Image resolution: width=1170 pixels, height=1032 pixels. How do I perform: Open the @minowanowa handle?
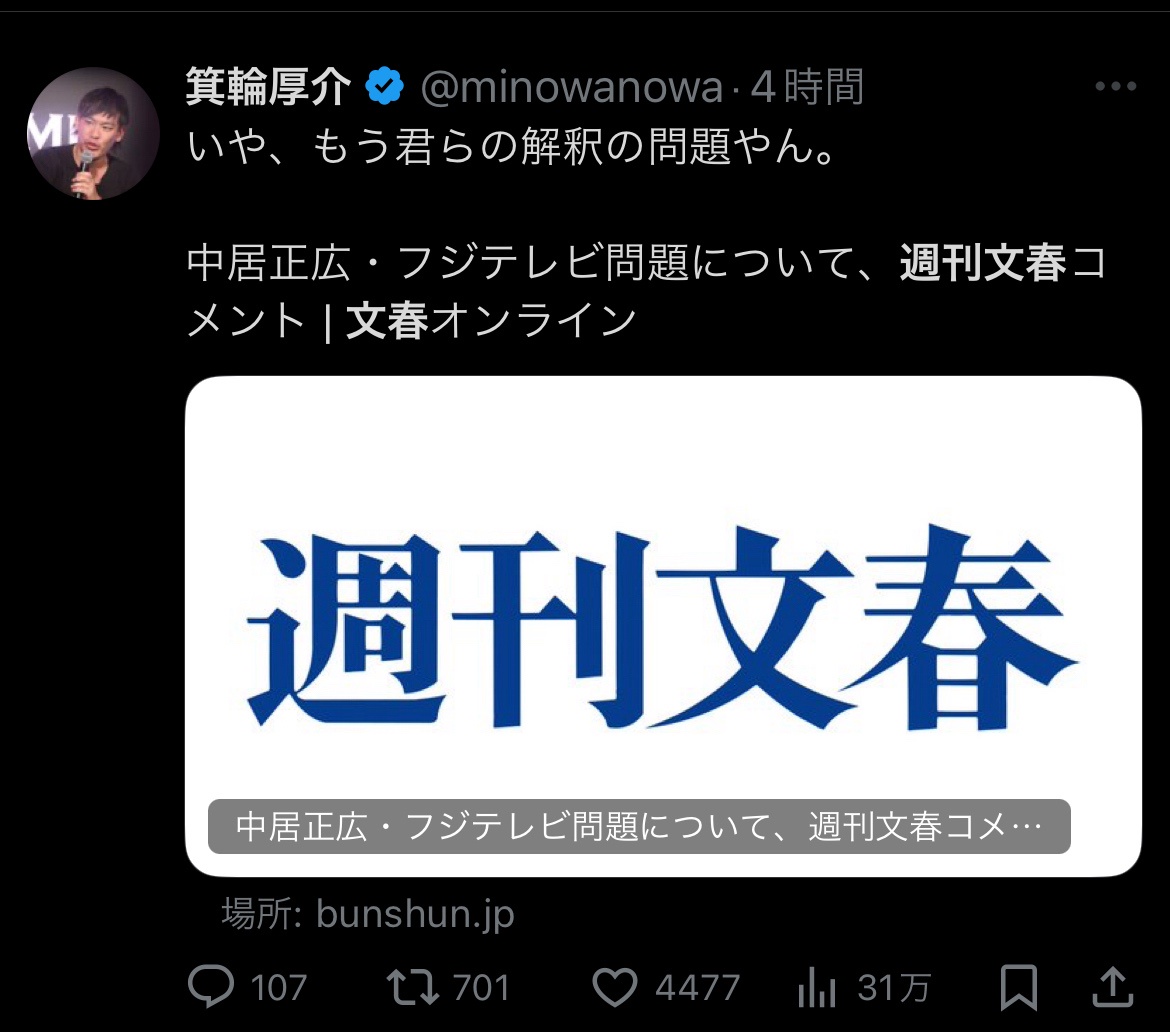point(572,87)
